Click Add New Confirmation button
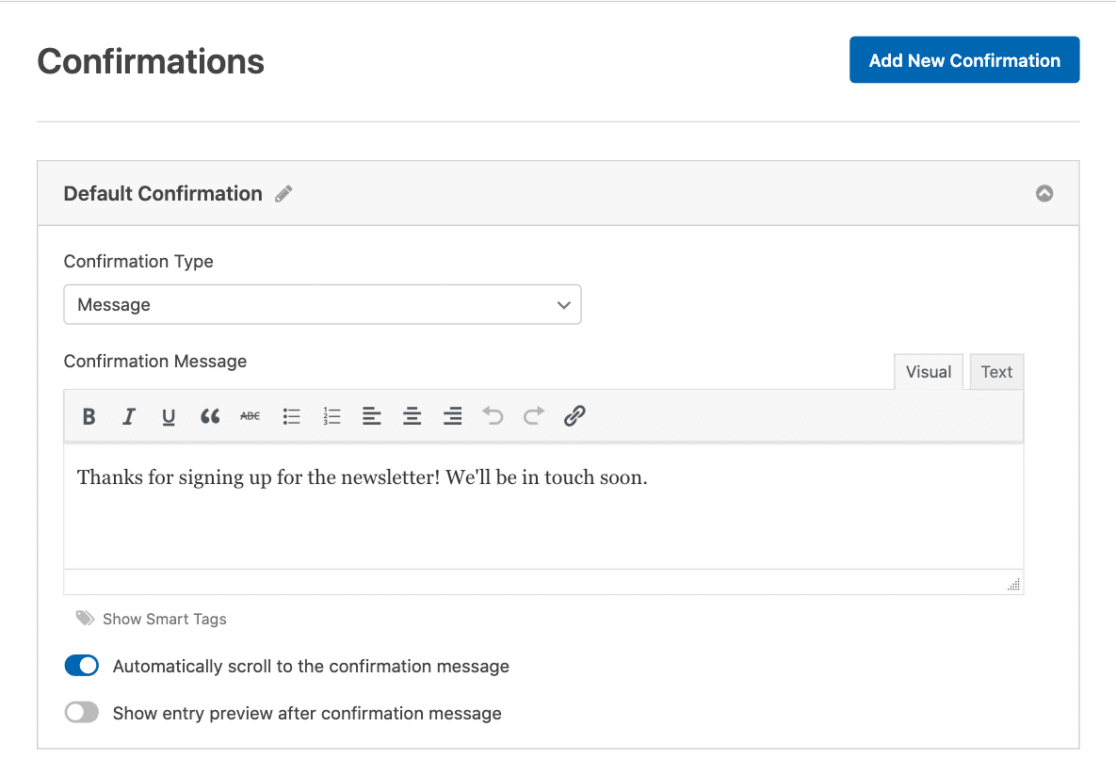The image size is (1116, 775). click(x=964, y=60)
